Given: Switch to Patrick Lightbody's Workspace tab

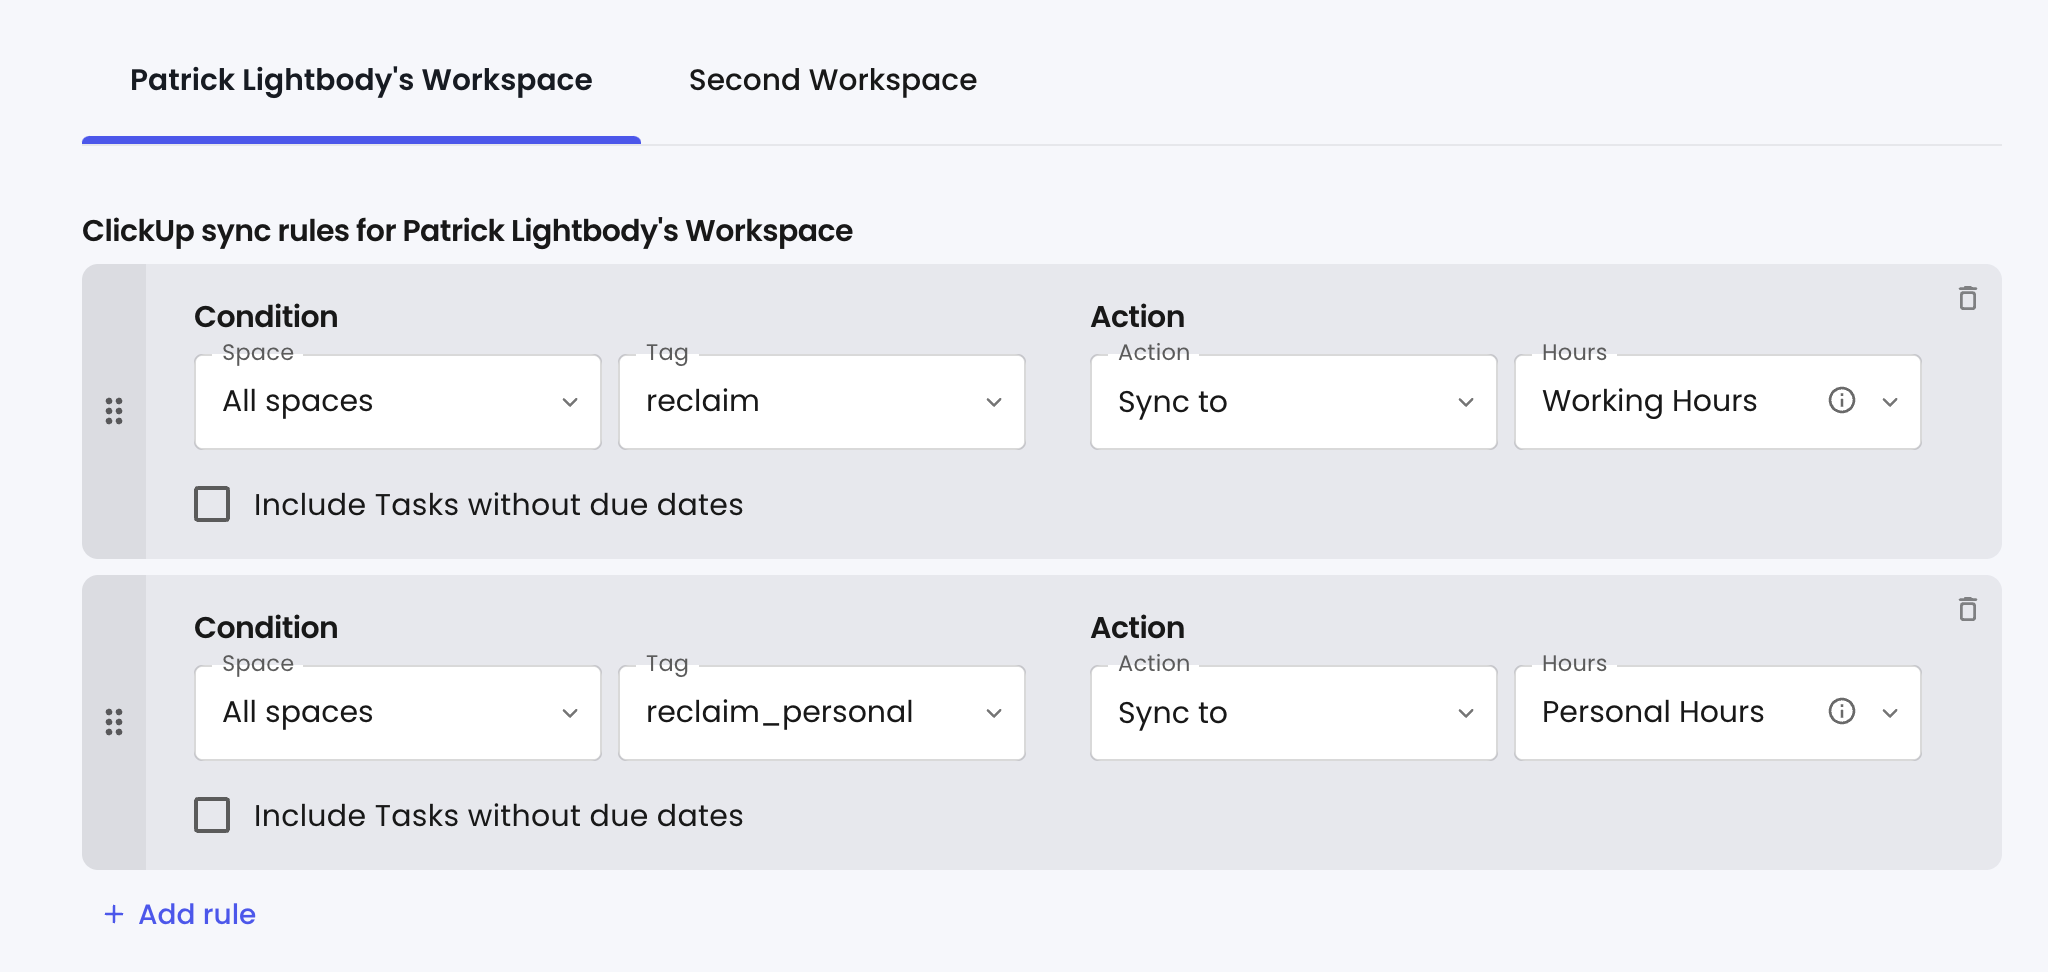Looking at the screenshot, I should (x=361, y=80).
